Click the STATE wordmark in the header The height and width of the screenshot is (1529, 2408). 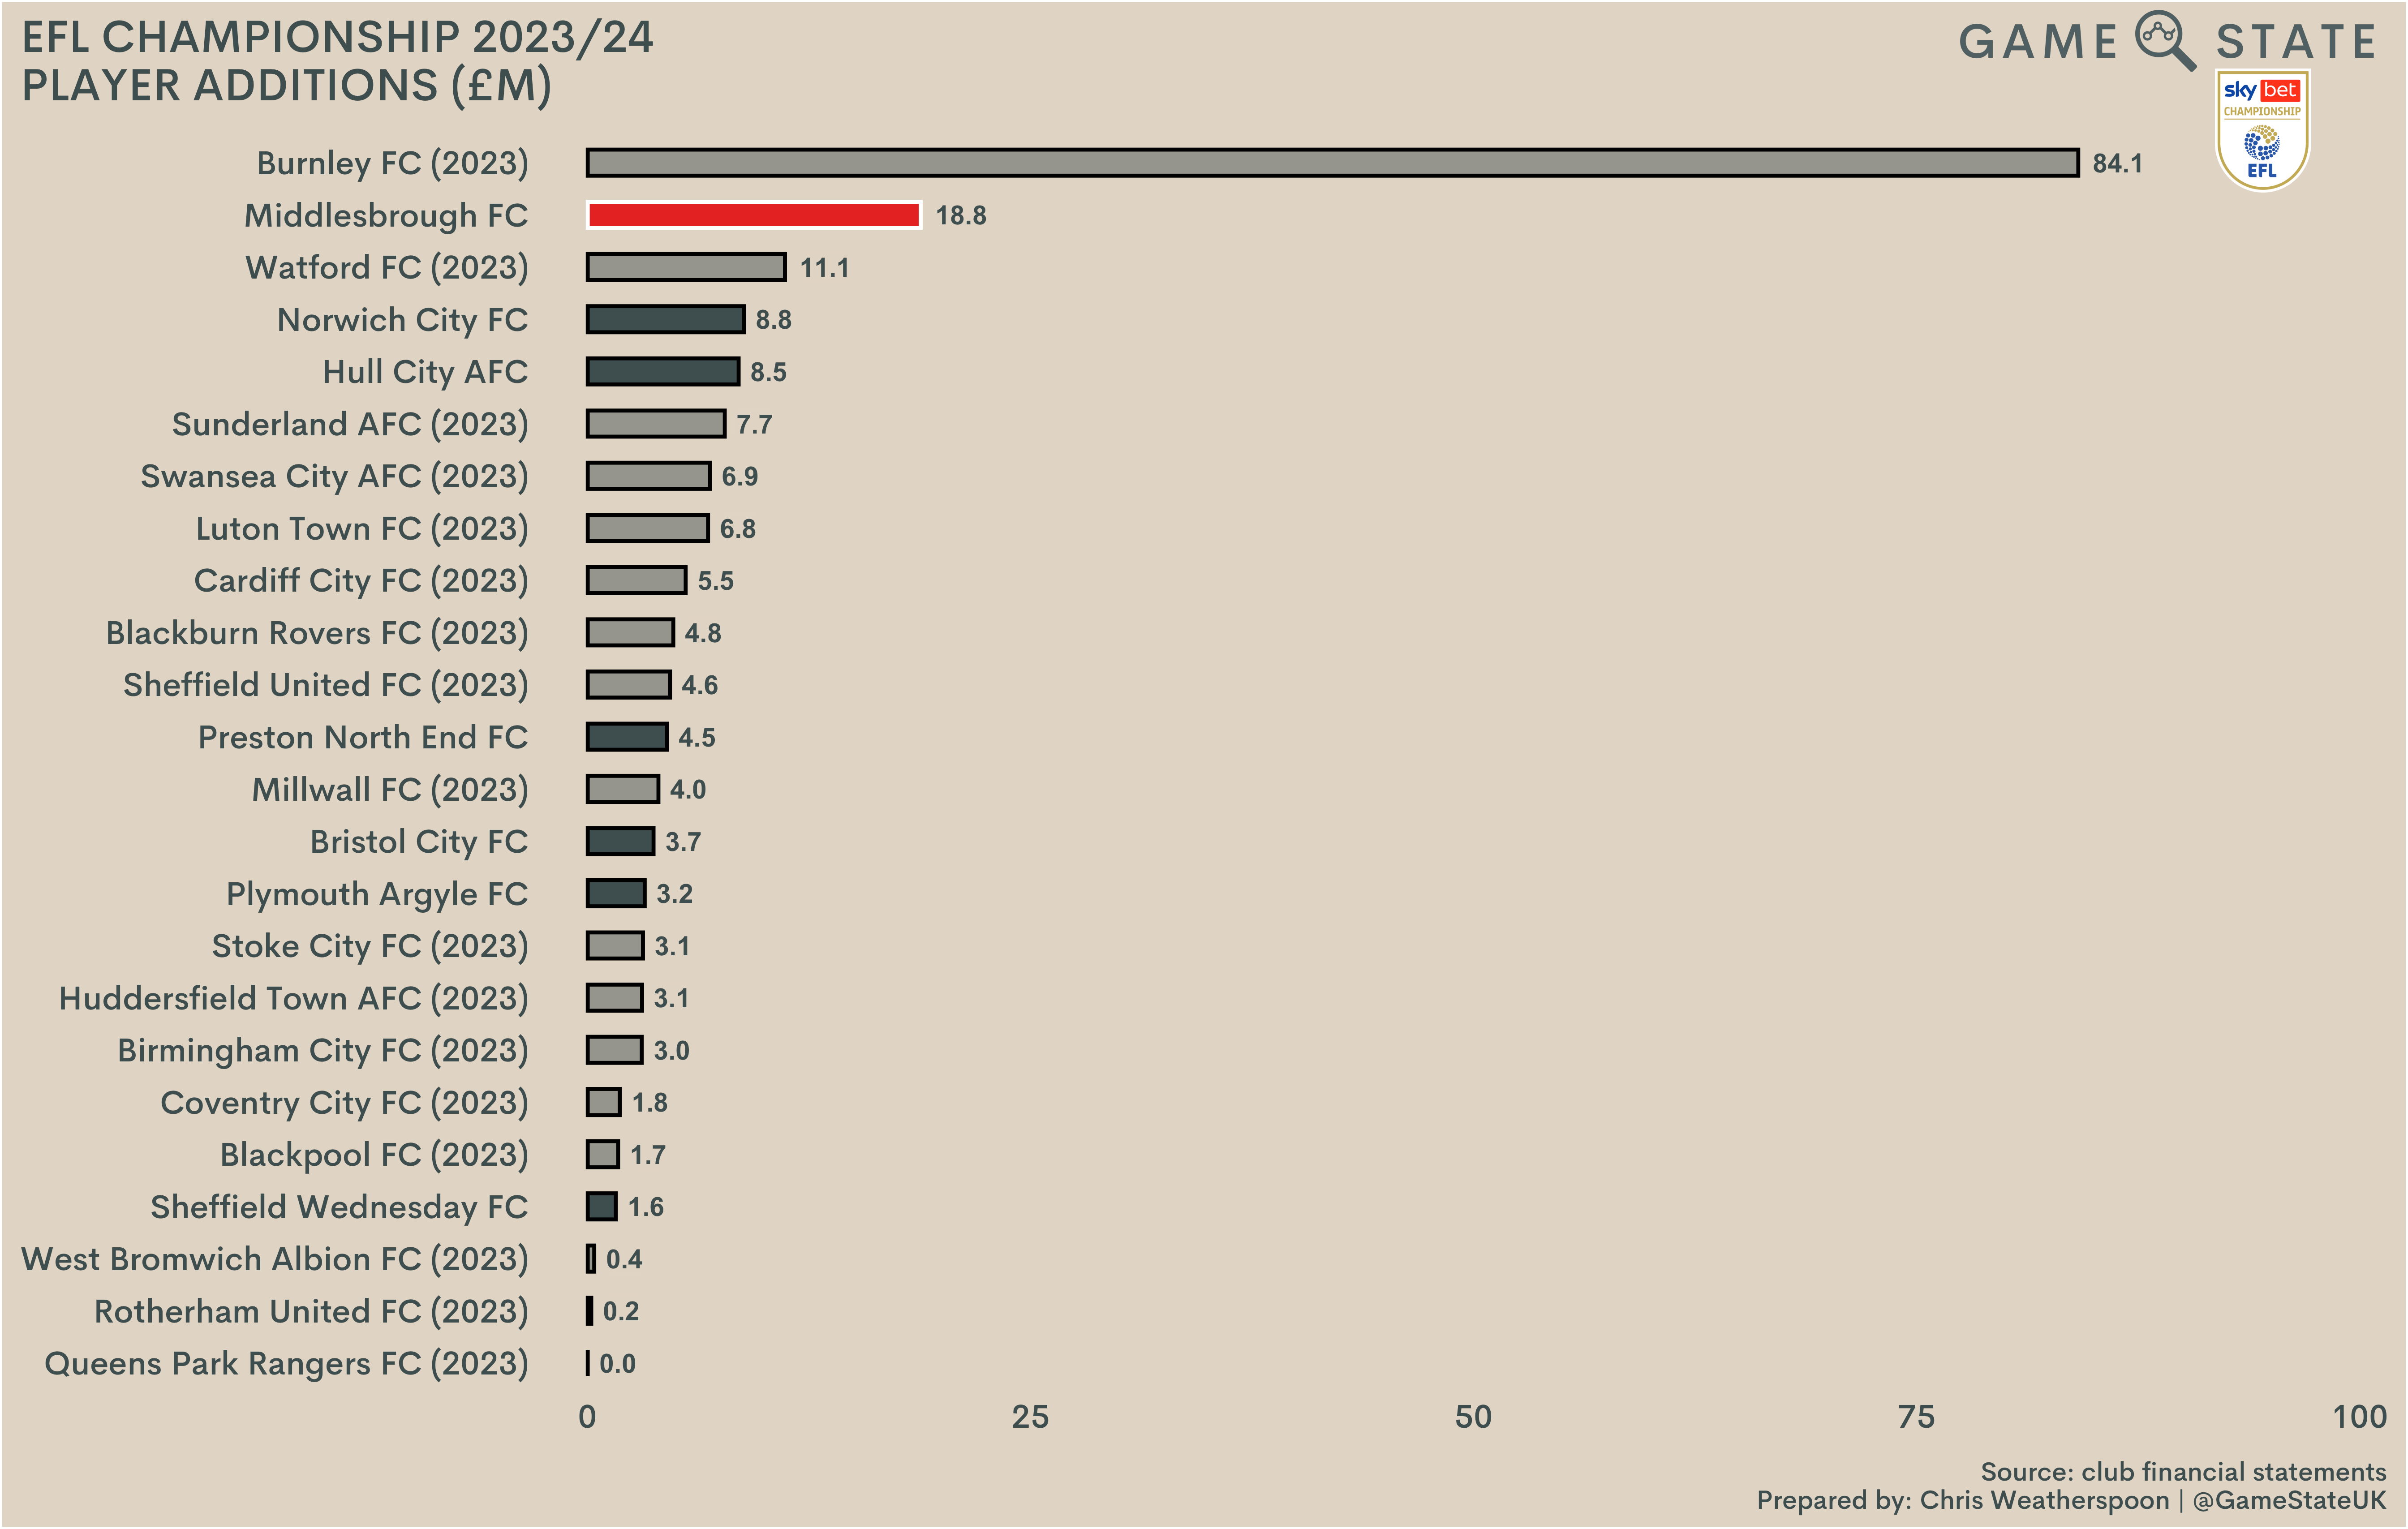(2295, 42)
